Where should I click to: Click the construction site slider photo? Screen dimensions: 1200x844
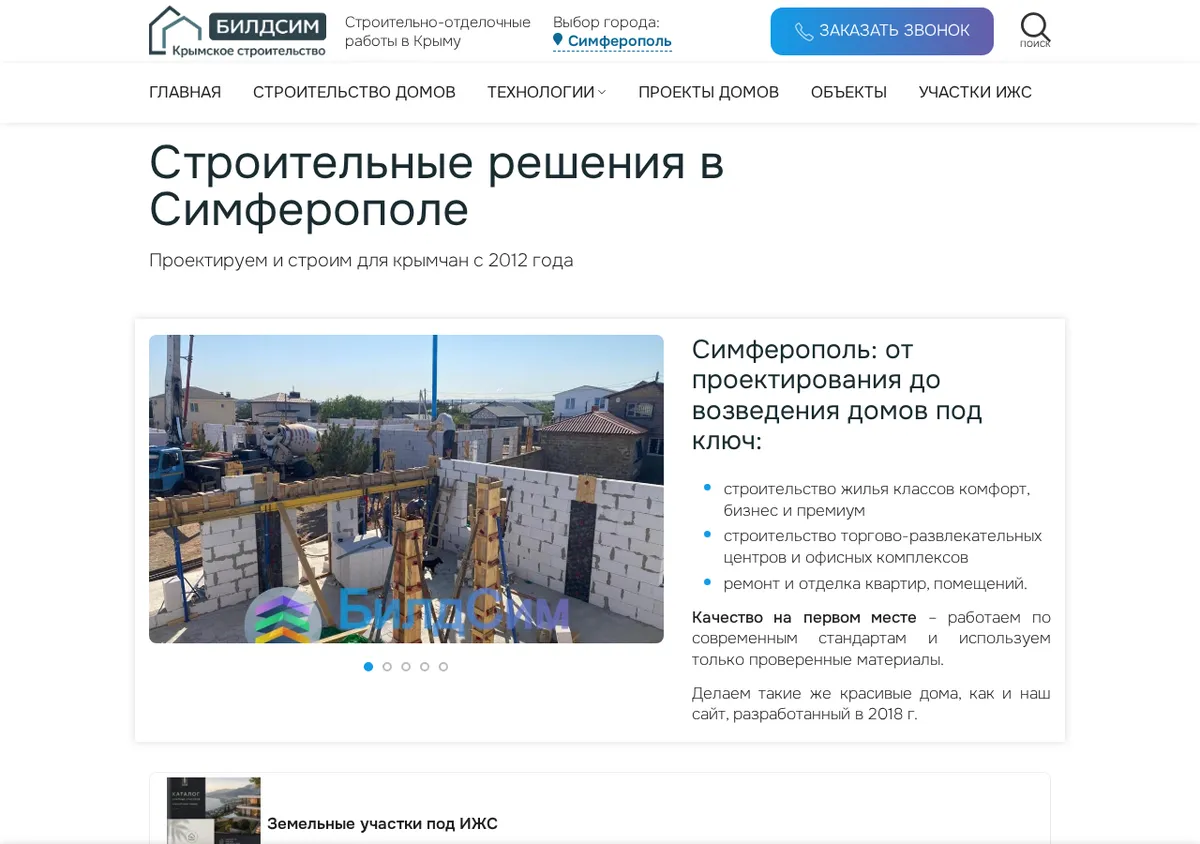[x=406, y=489]
